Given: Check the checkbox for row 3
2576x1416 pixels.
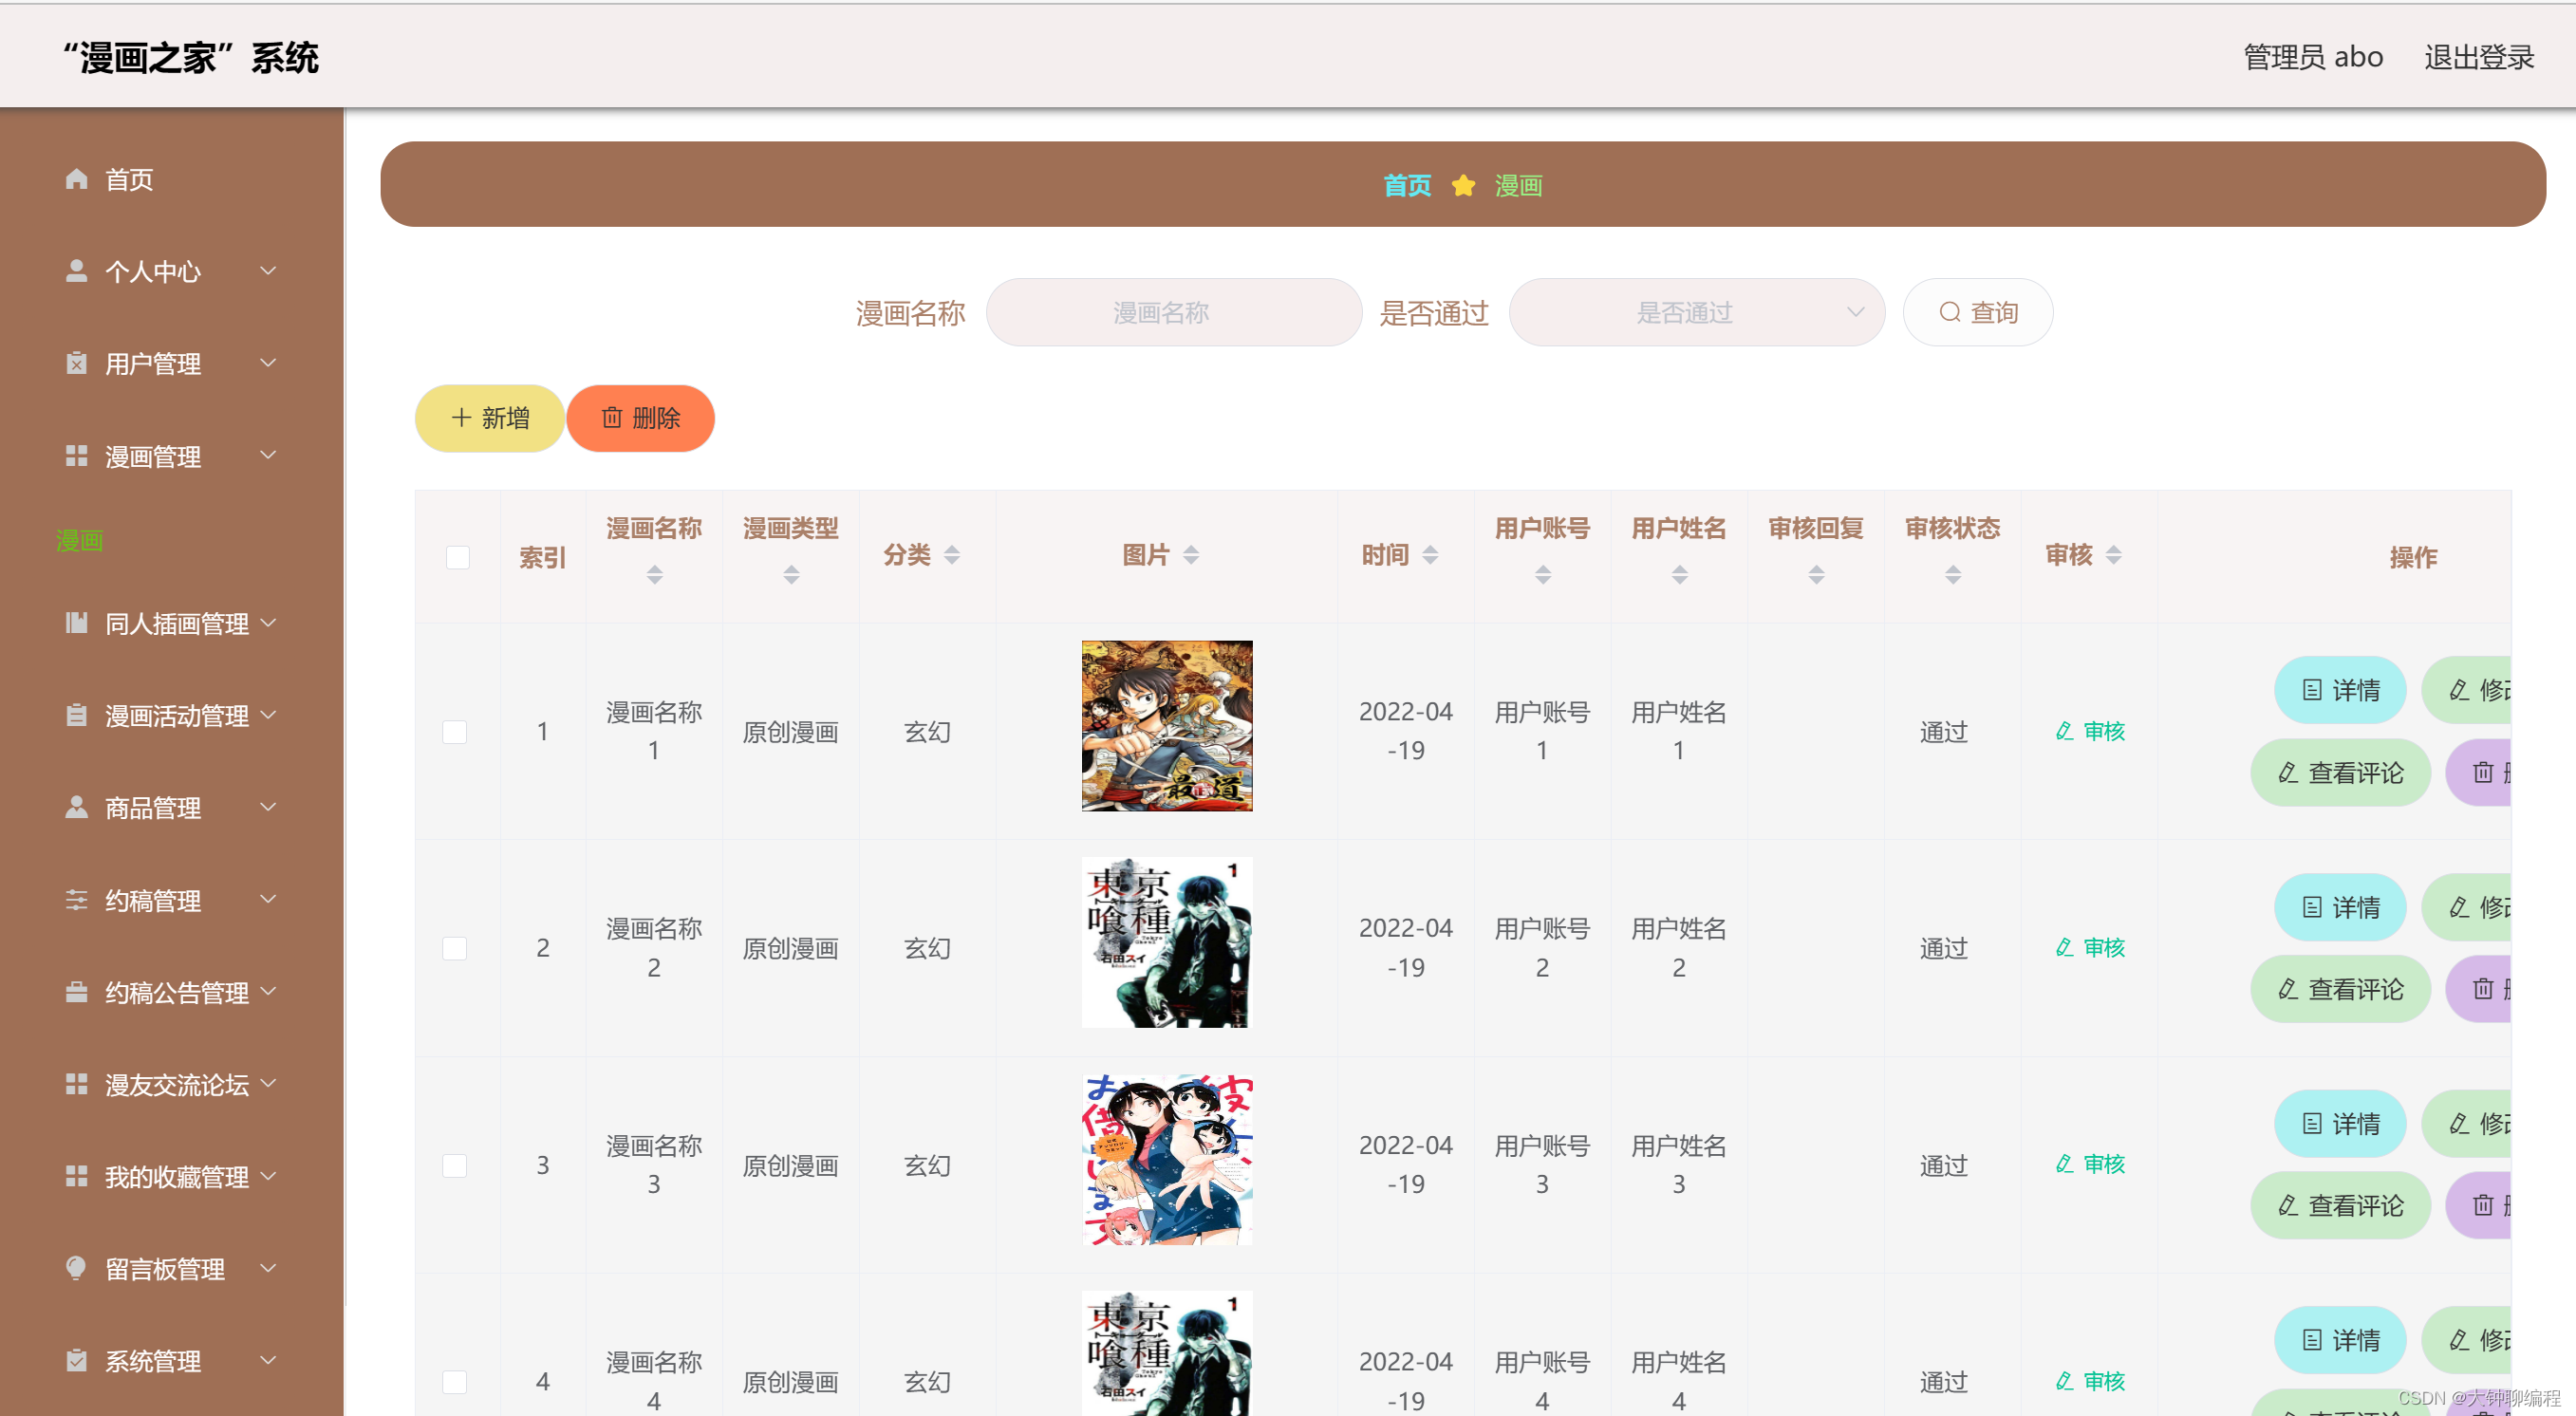Looking at the screenshot, I should coord(454,1165).
